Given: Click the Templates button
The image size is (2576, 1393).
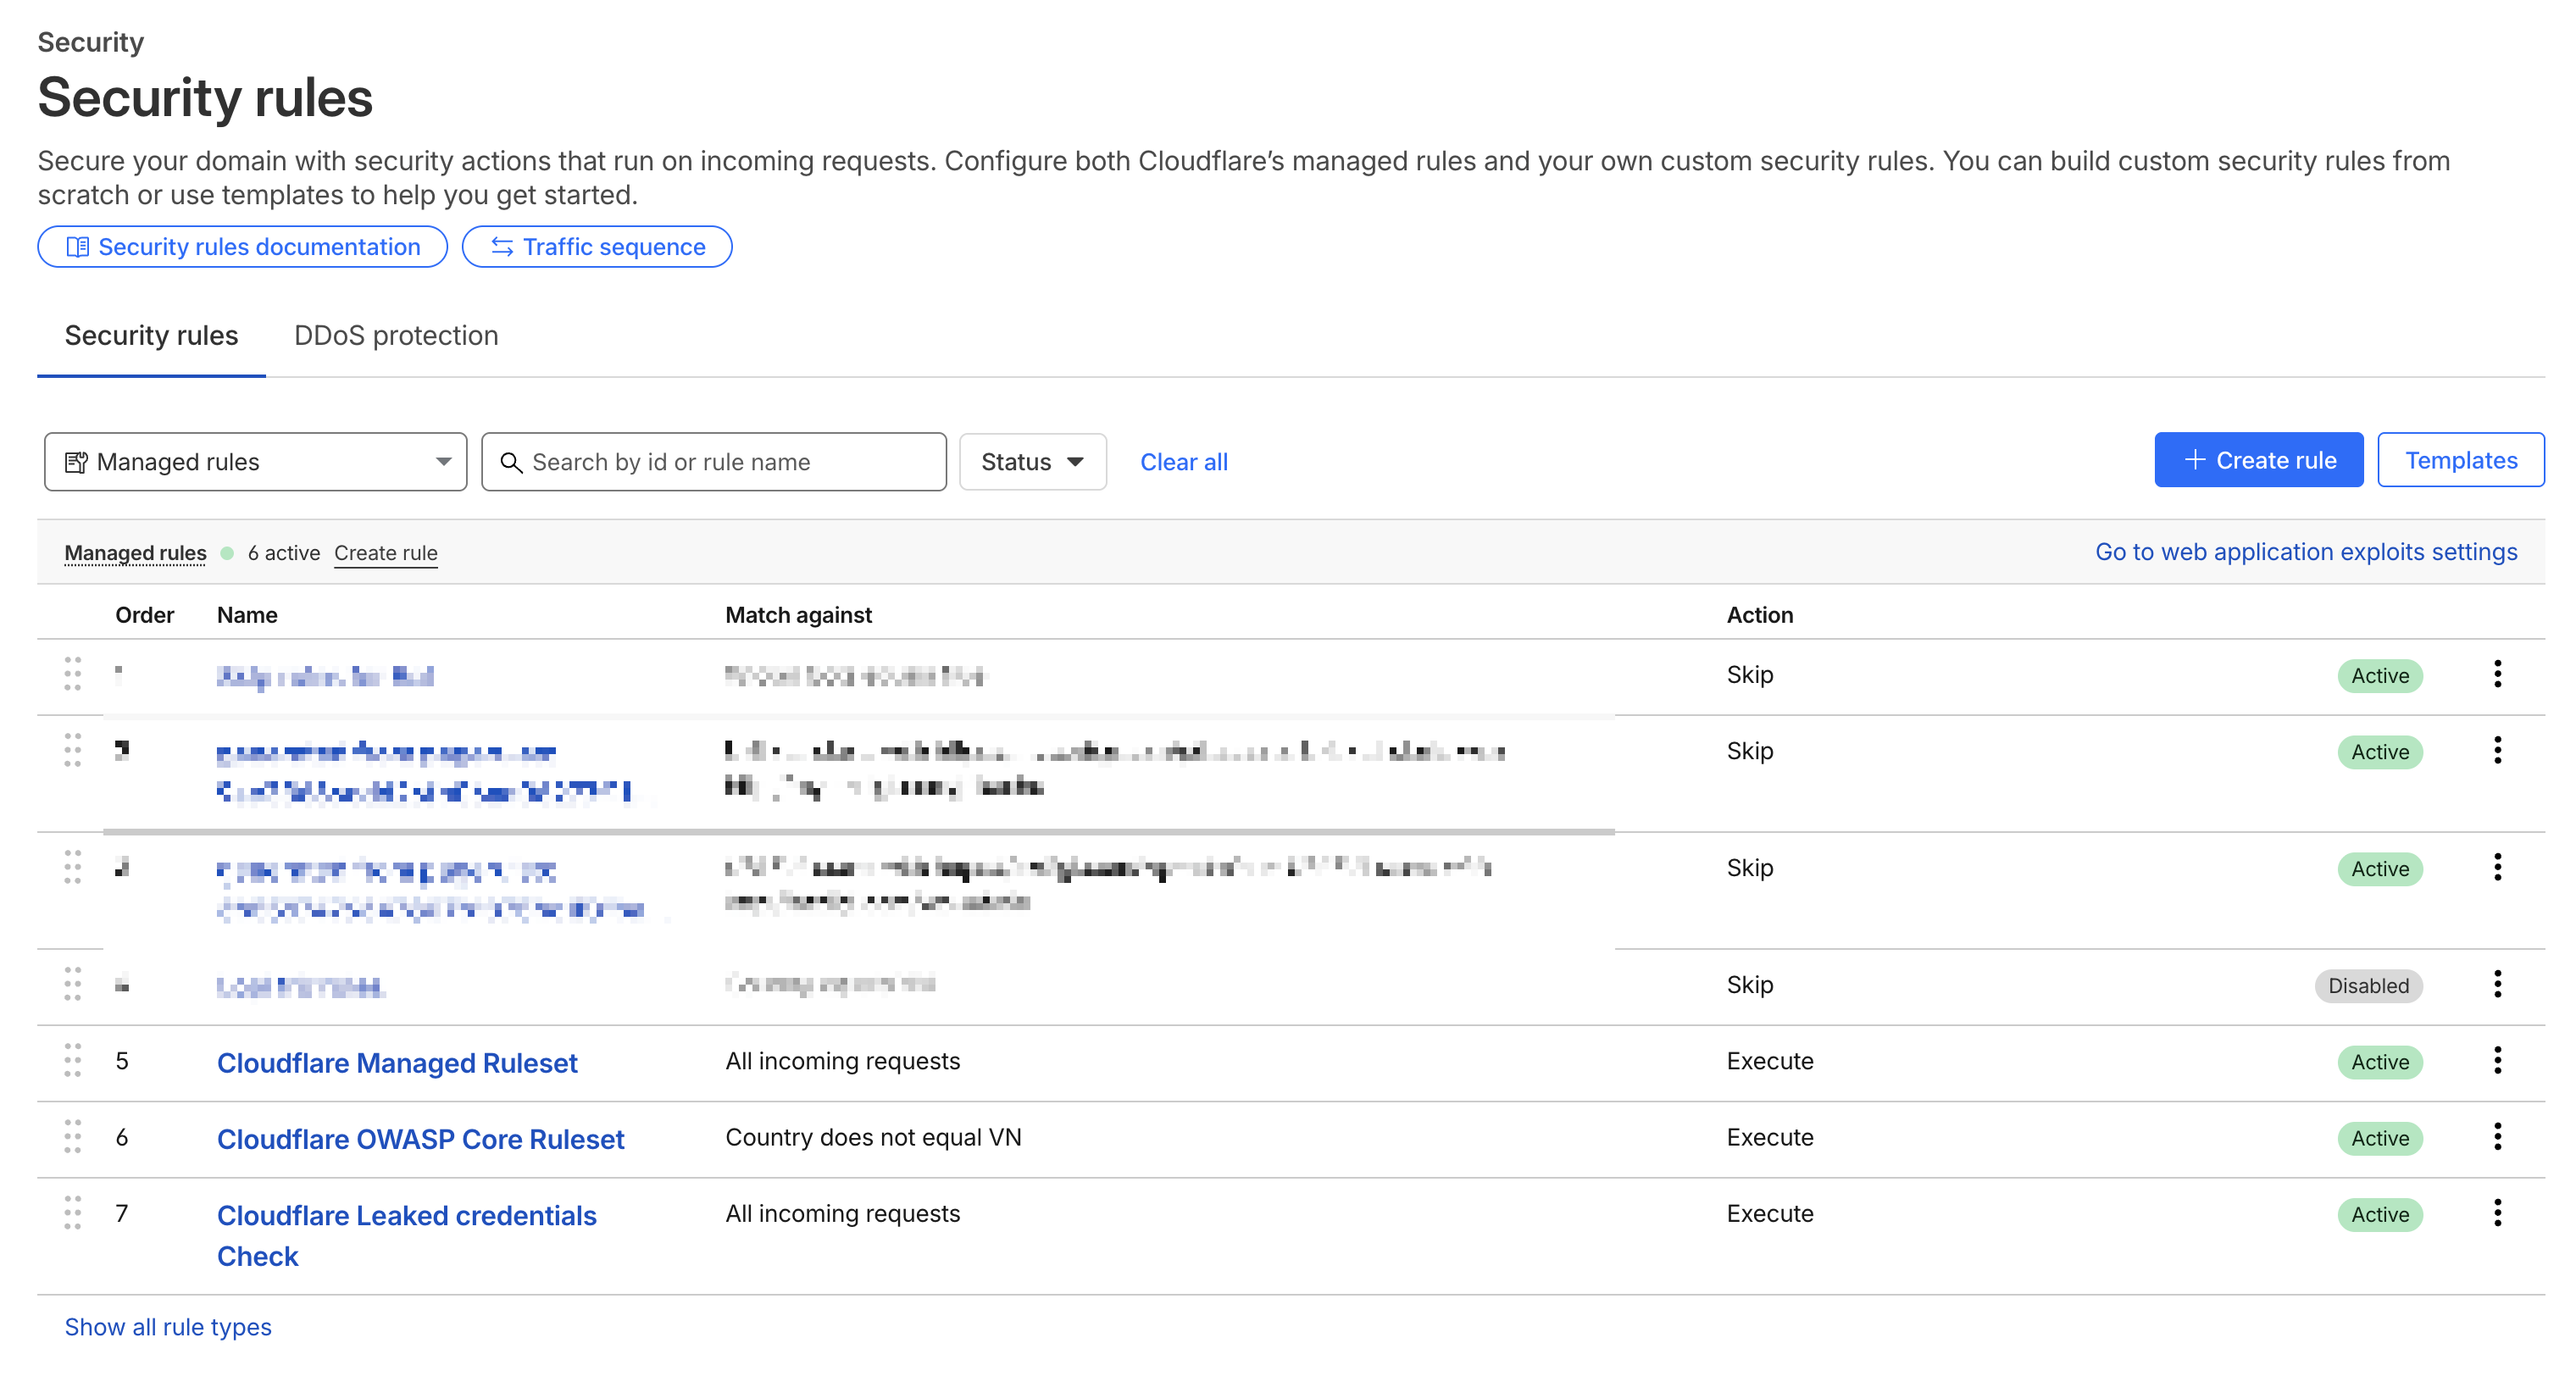Looking at the screenshot, I should point(2460,460).
